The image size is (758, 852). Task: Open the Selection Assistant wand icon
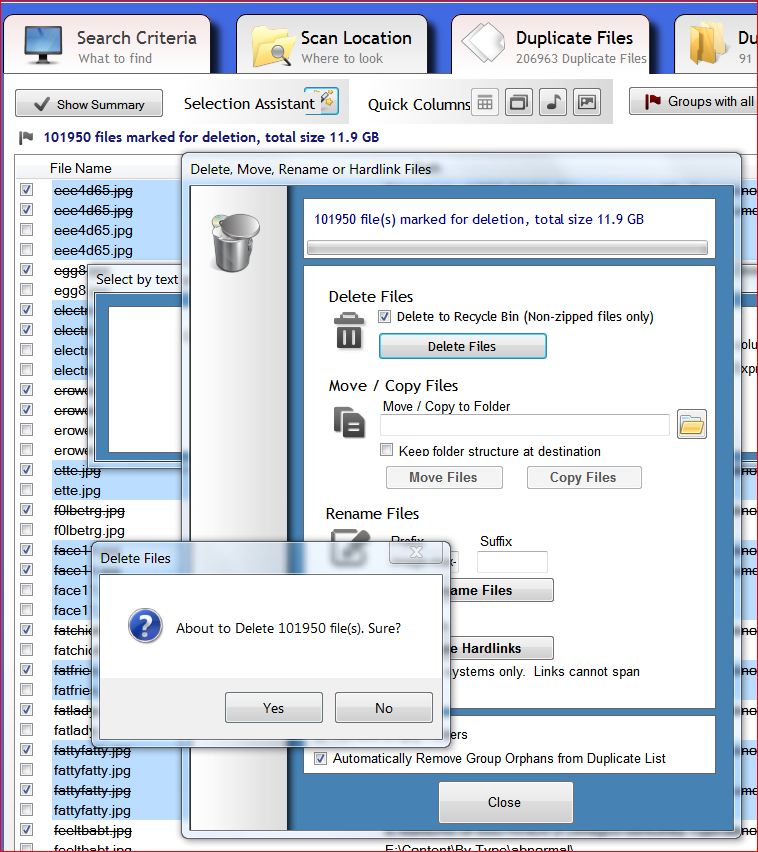(x=328, y=102)
